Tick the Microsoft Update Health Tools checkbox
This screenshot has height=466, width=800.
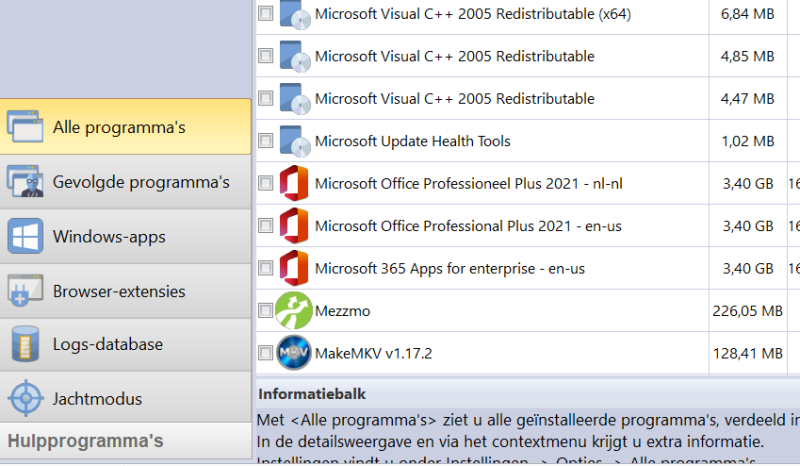(265, 141)
